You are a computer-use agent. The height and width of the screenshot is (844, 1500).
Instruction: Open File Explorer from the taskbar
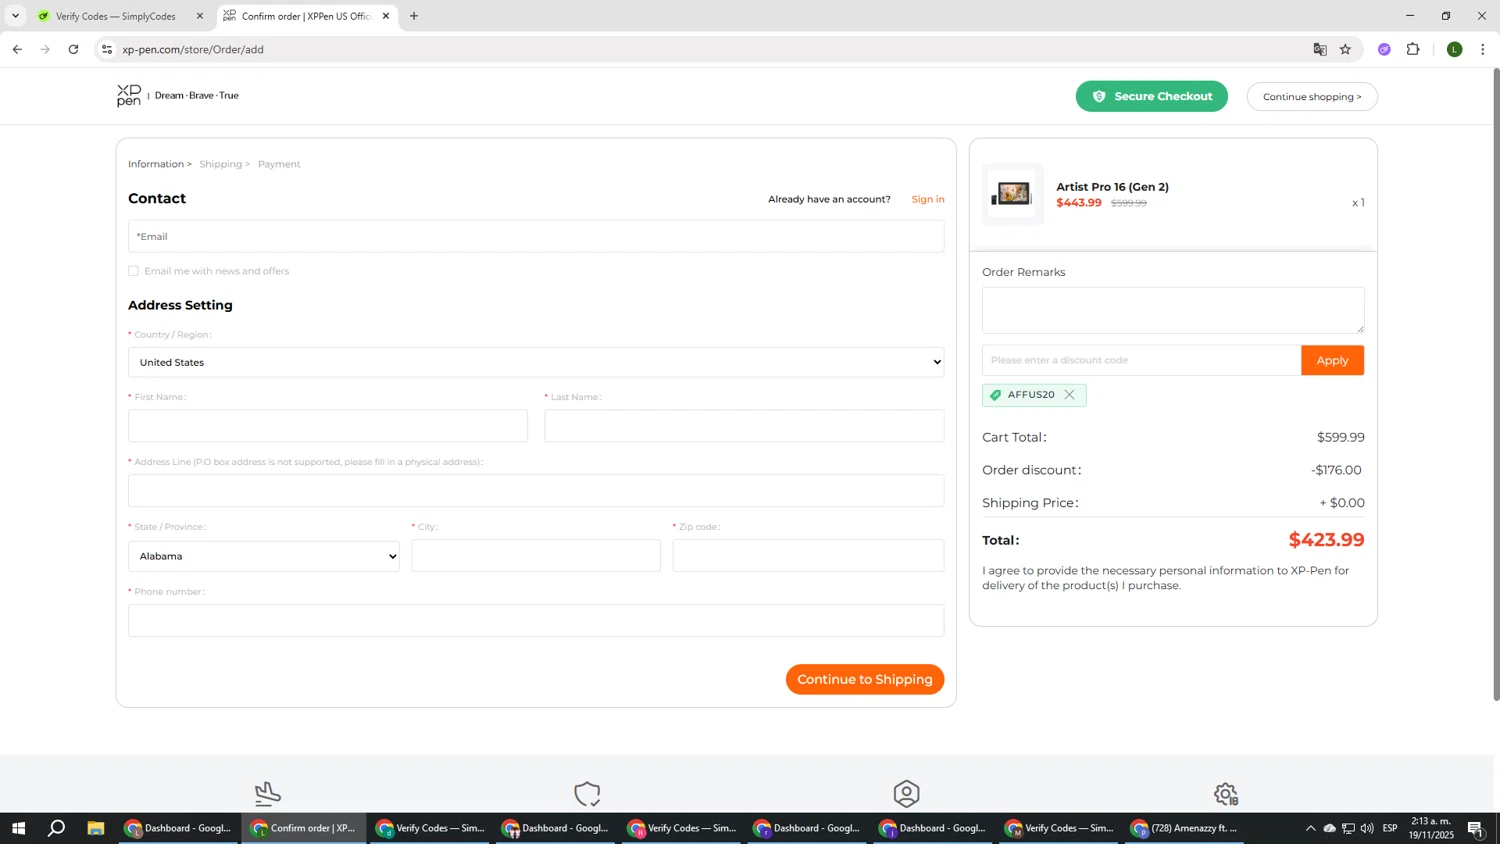[x=96, y=828]
